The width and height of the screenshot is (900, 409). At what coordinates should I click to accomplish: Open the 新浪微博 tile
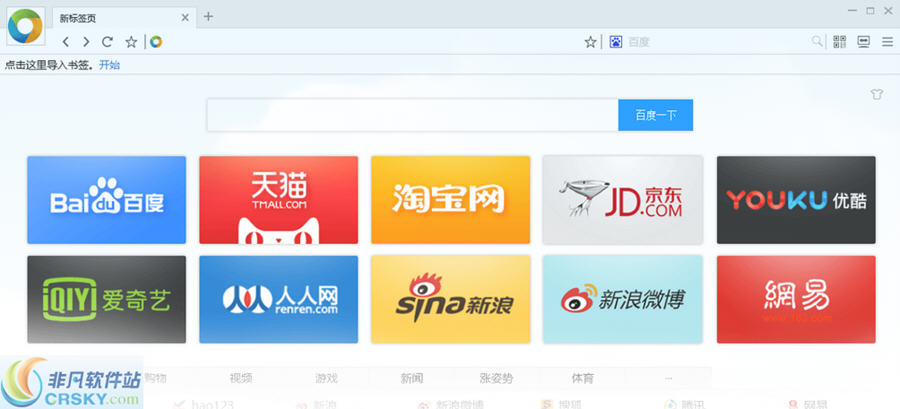(x=623, y=299)
